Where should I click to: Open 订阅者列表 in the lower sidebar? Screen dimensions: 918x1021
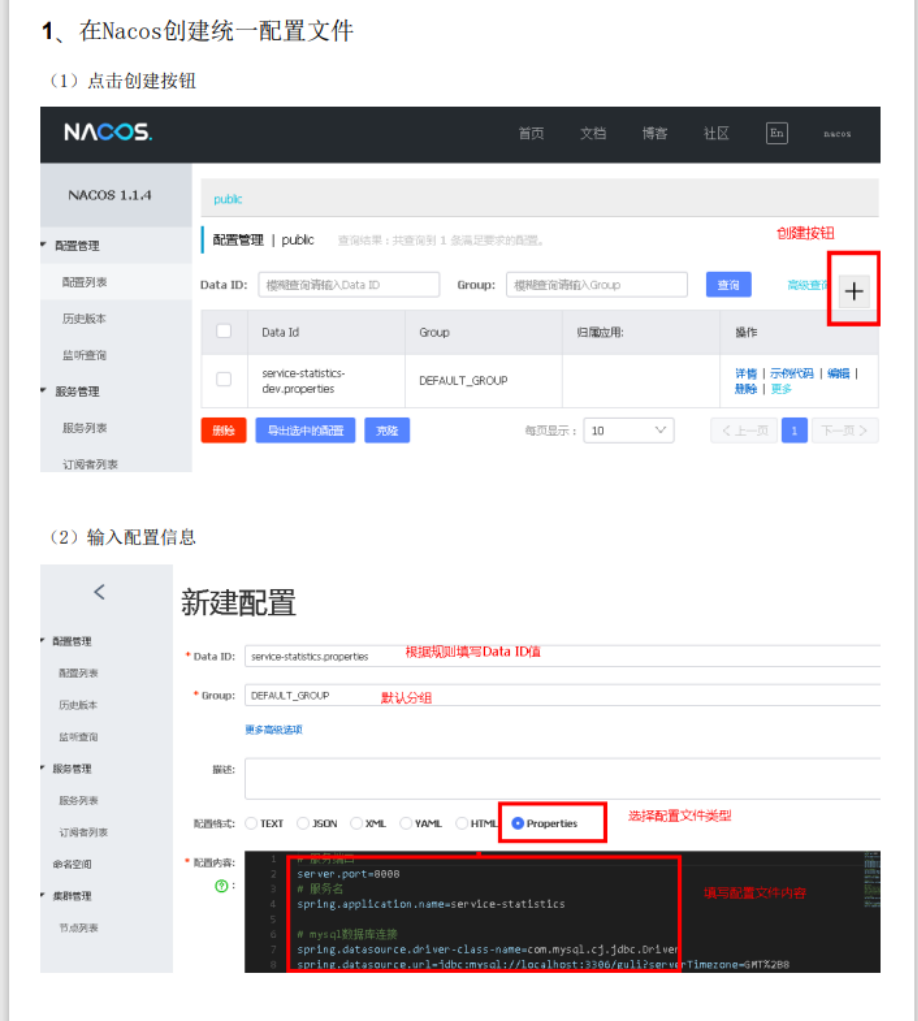tap(83, 832)
